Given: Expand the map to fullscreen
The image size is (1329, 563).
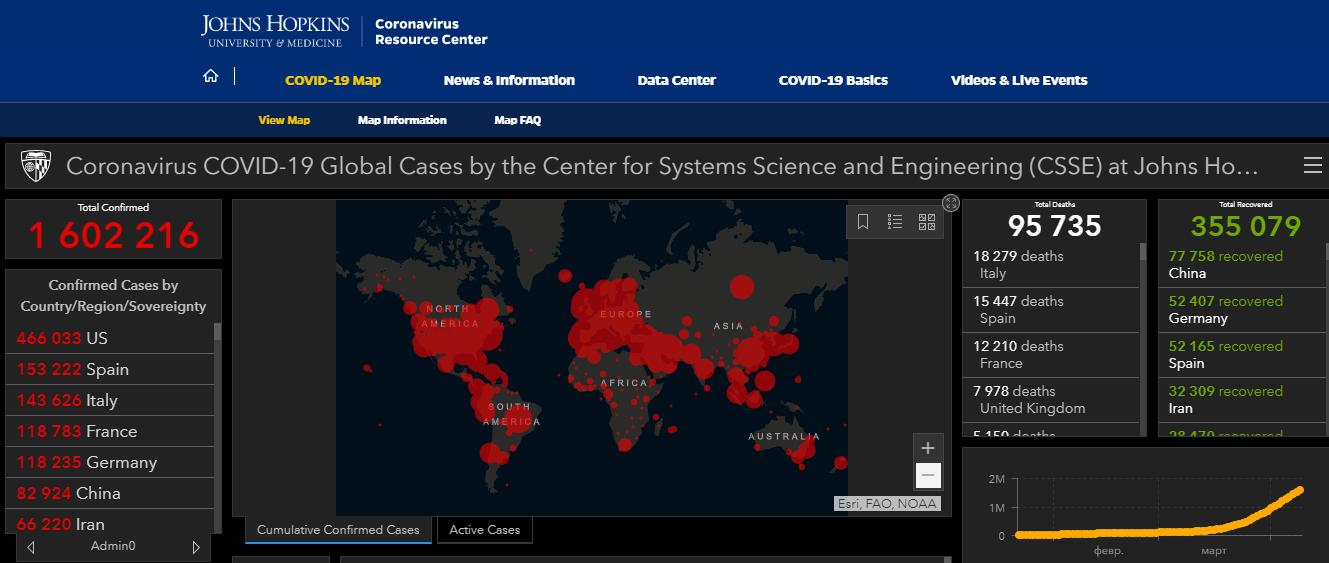Looking at the screenshot, I should 951,203.
